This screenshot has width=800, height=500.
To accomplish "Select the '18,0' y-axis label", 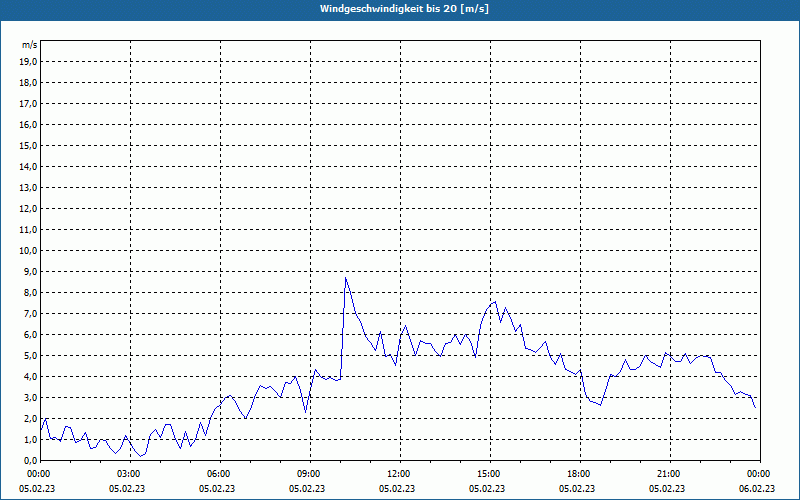I will [x=28, y=83].
